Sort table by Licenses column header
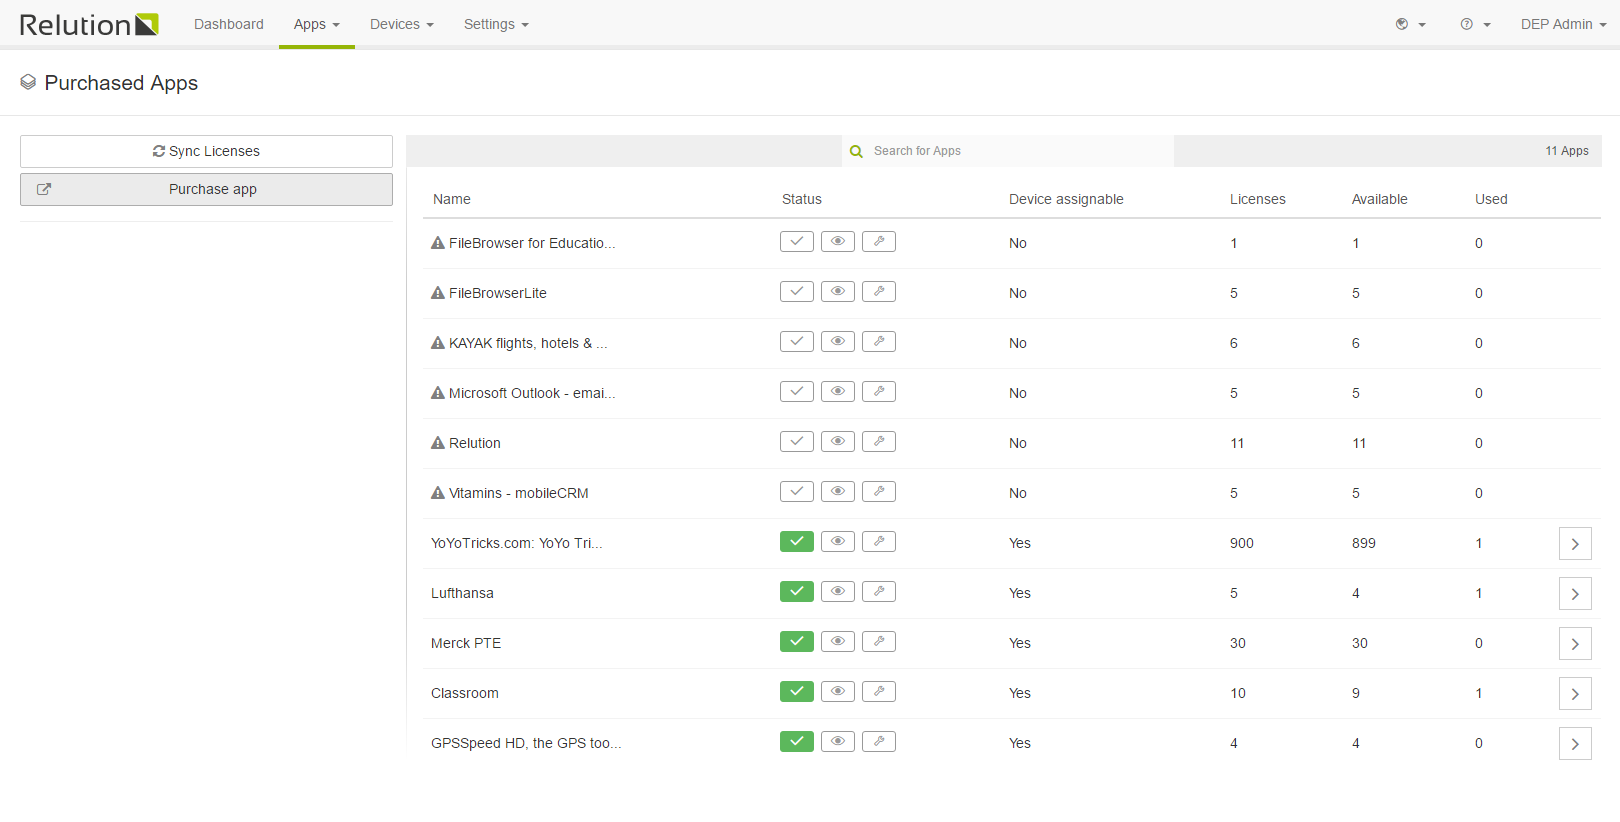The image size is (1620, 822). (1258, 199)
